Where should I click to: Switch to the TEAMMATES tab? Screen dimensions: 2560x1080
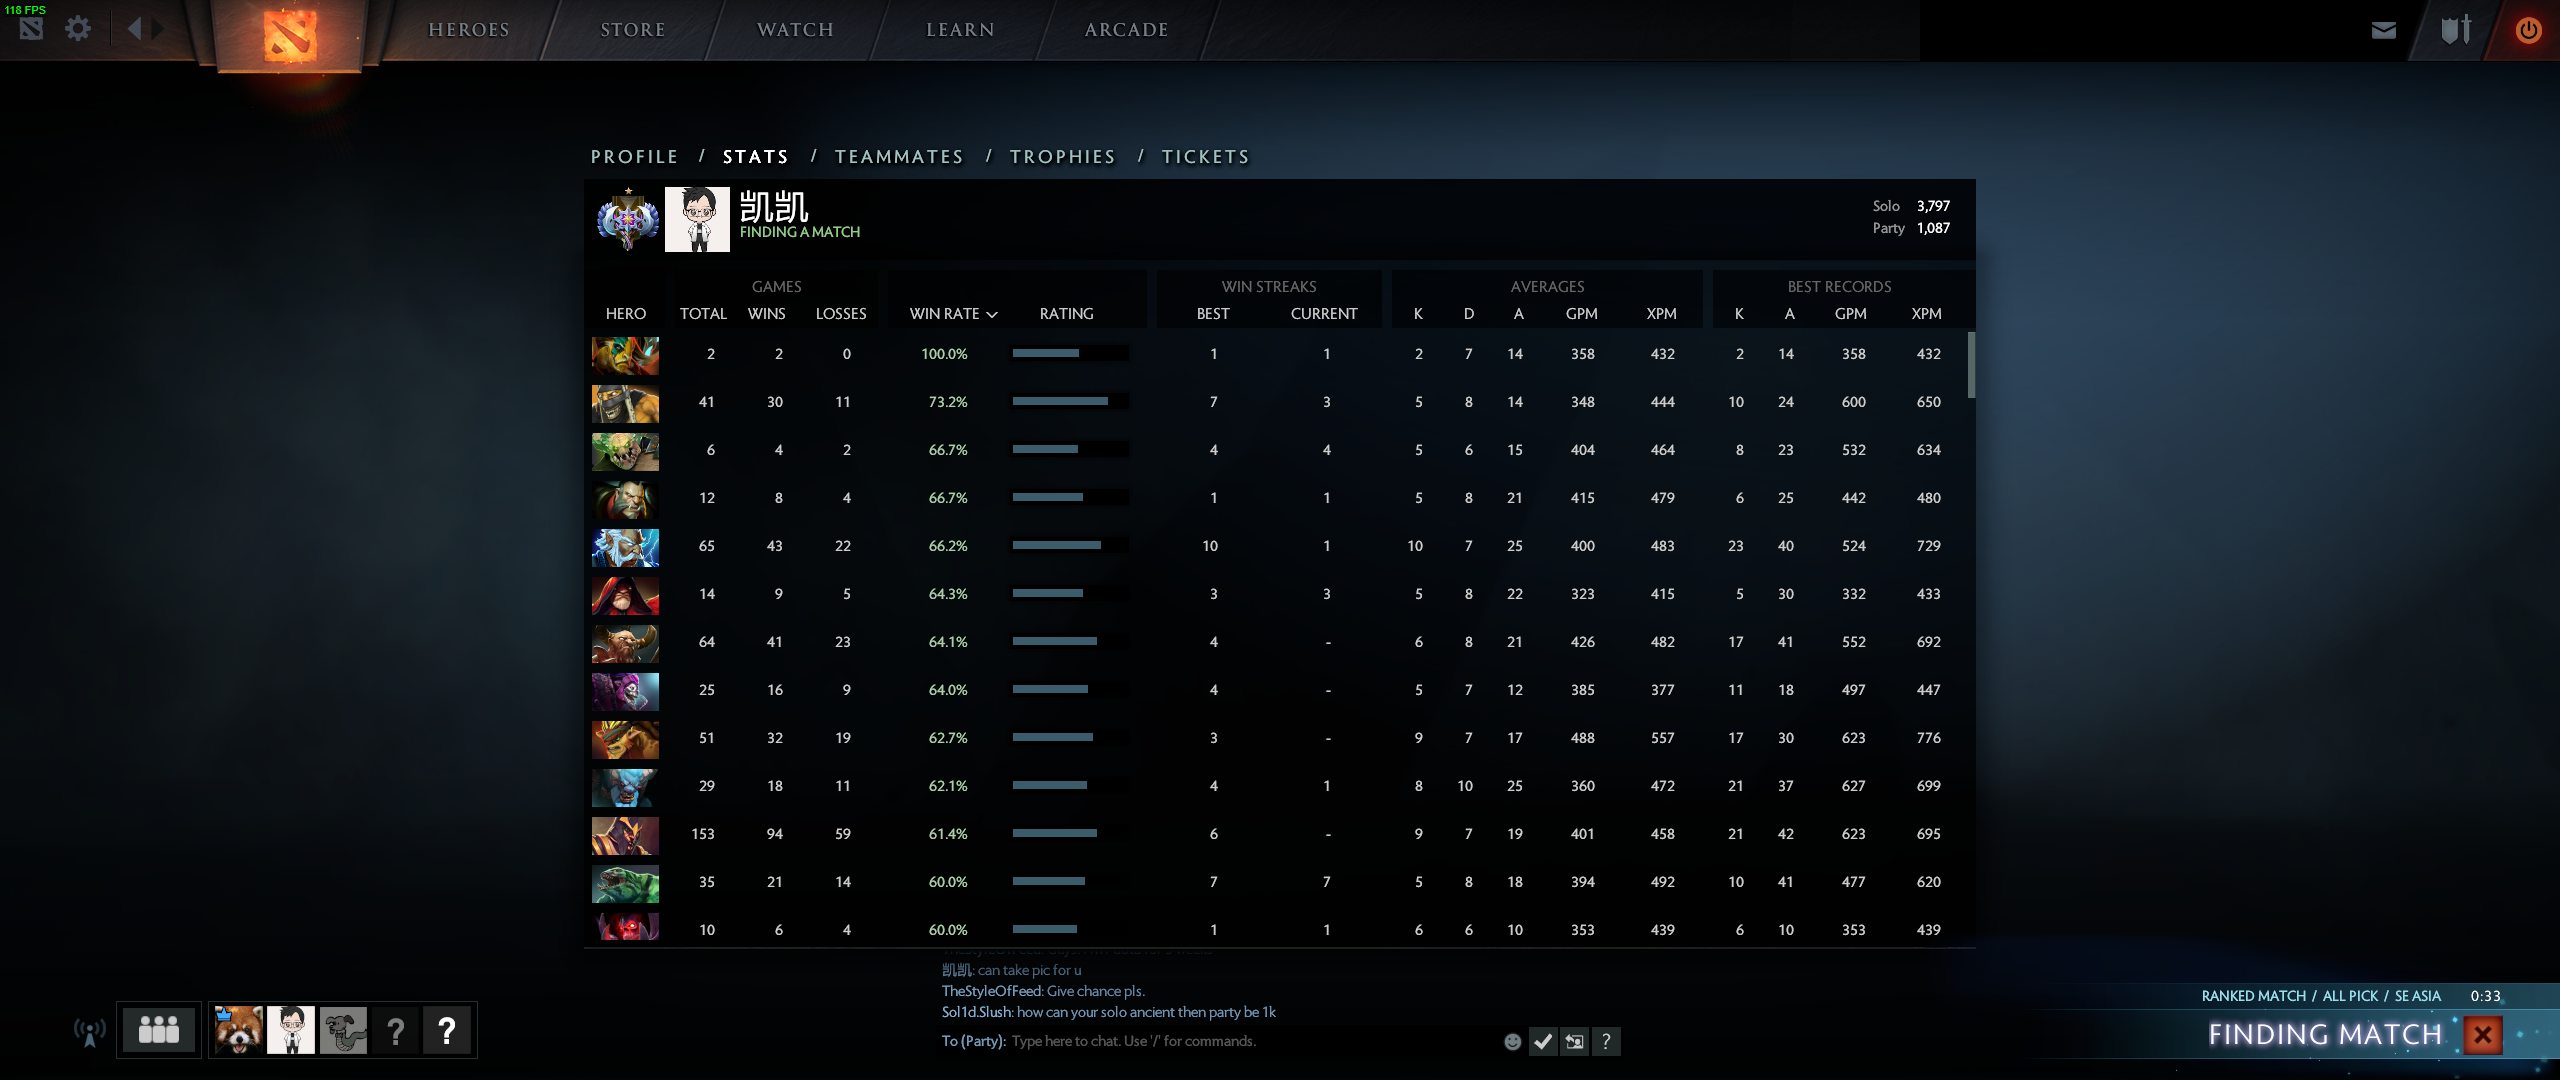[x=900, y=157]
